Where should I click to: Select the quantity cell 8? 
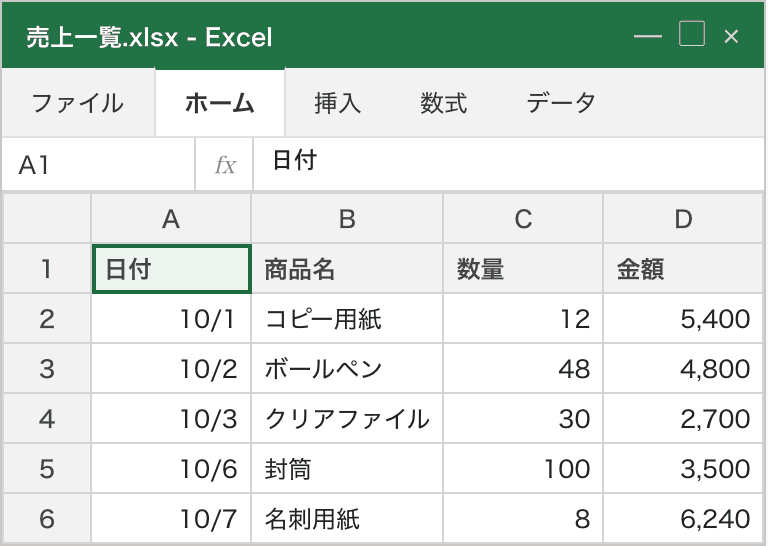[523, 518]
